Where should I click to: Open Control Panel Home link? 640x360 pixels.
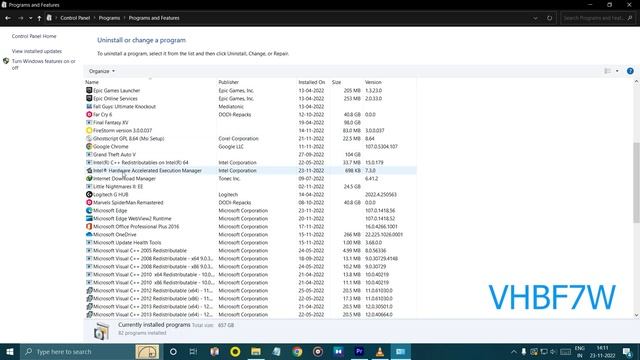34,36
